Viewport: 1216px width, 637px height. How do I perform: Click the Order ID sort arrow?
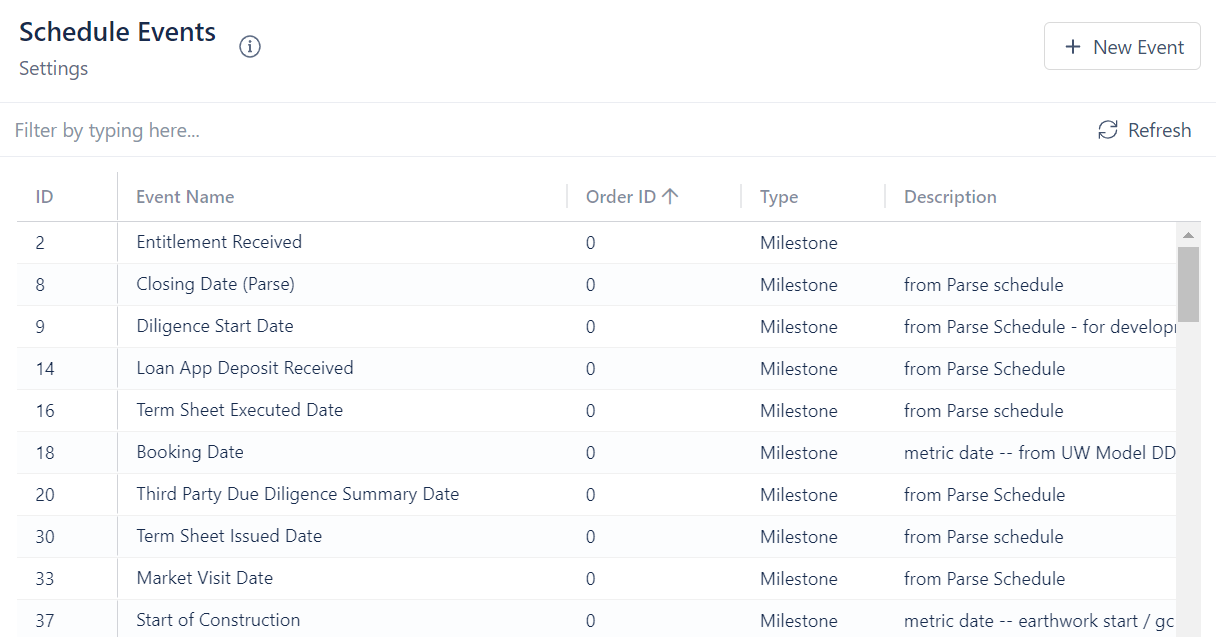[670, 197]
